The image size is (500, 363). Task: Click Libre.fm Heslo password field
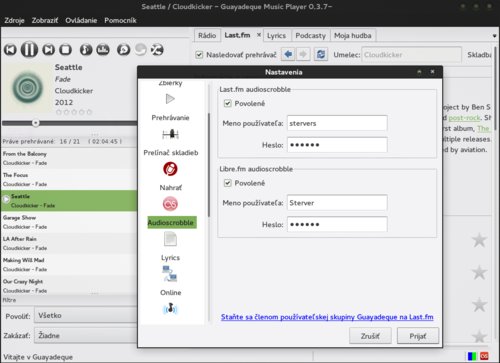tap(337, 224)
